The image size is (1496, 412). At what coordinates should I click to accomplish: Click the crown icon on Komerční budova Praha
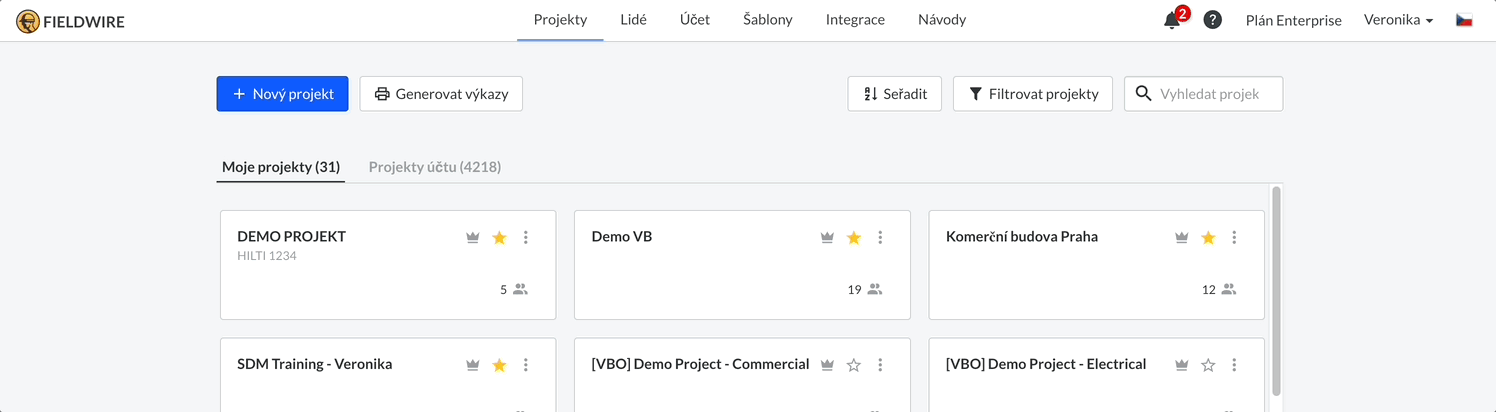click(x=1181, y=237)
